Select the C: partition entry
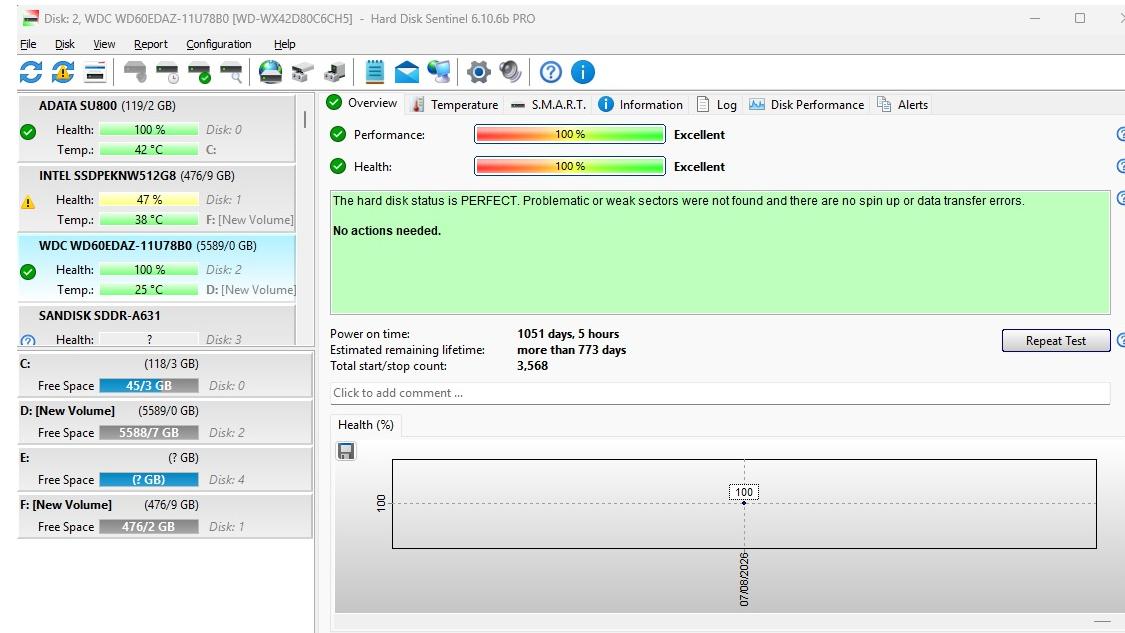1125x633 pixels. (165, 374)
